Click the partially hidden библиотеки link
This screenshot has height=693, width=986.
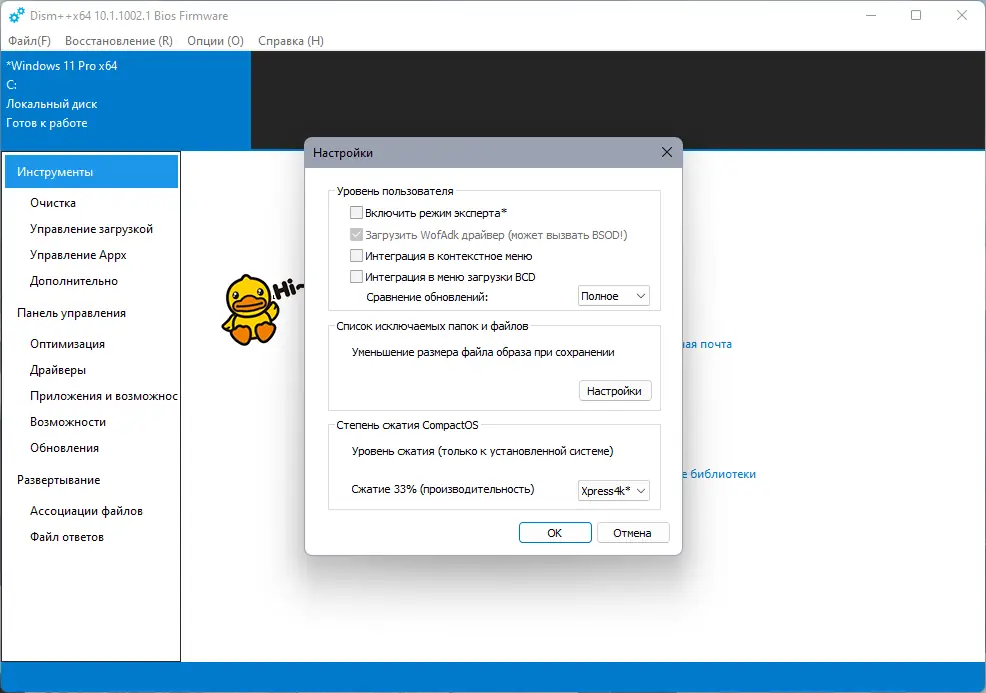pyautogui.click(x=719, y=474)
